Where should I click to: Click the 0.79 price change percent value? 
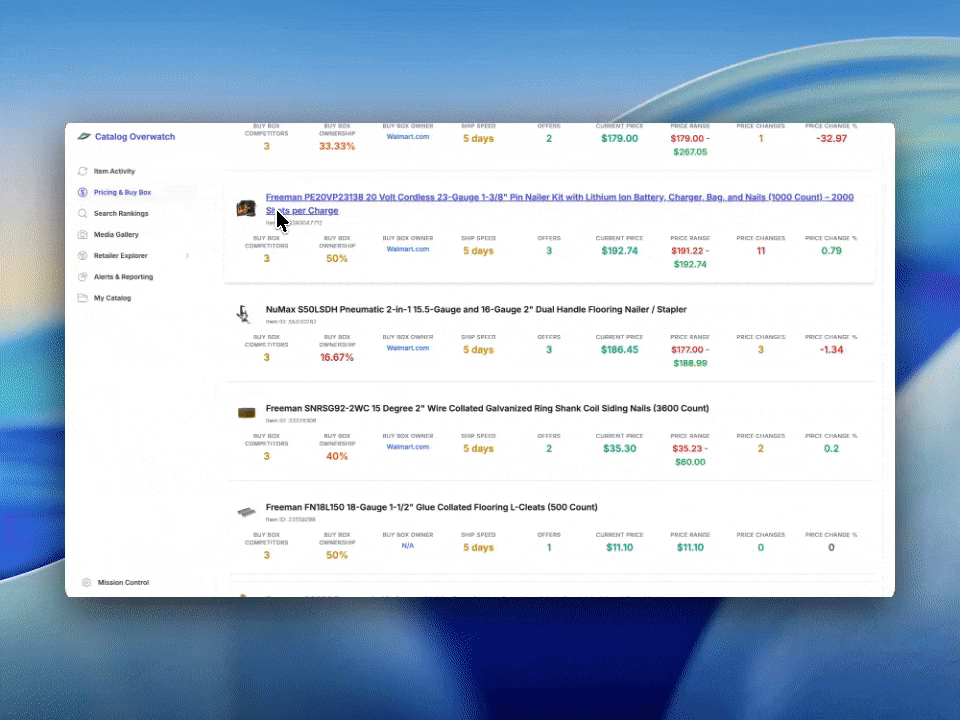(831, 251)
